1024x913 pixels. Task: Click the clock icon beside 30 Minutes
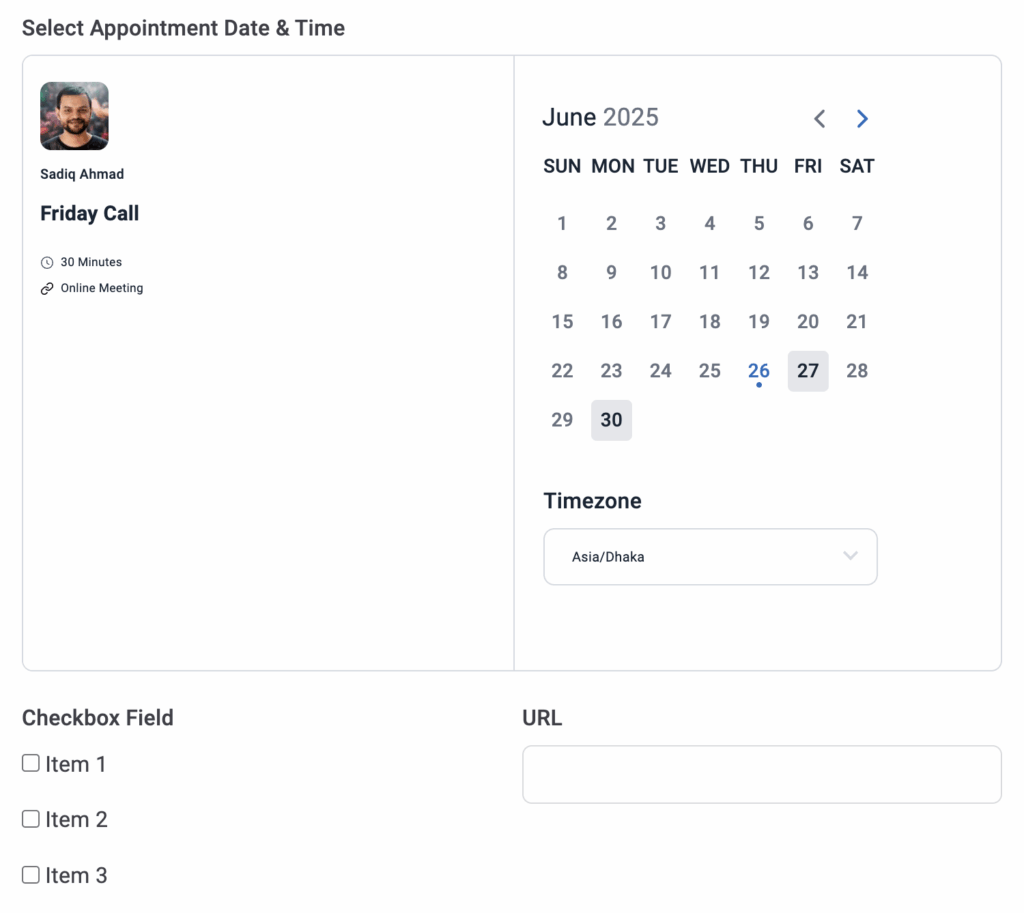[46, 261]
